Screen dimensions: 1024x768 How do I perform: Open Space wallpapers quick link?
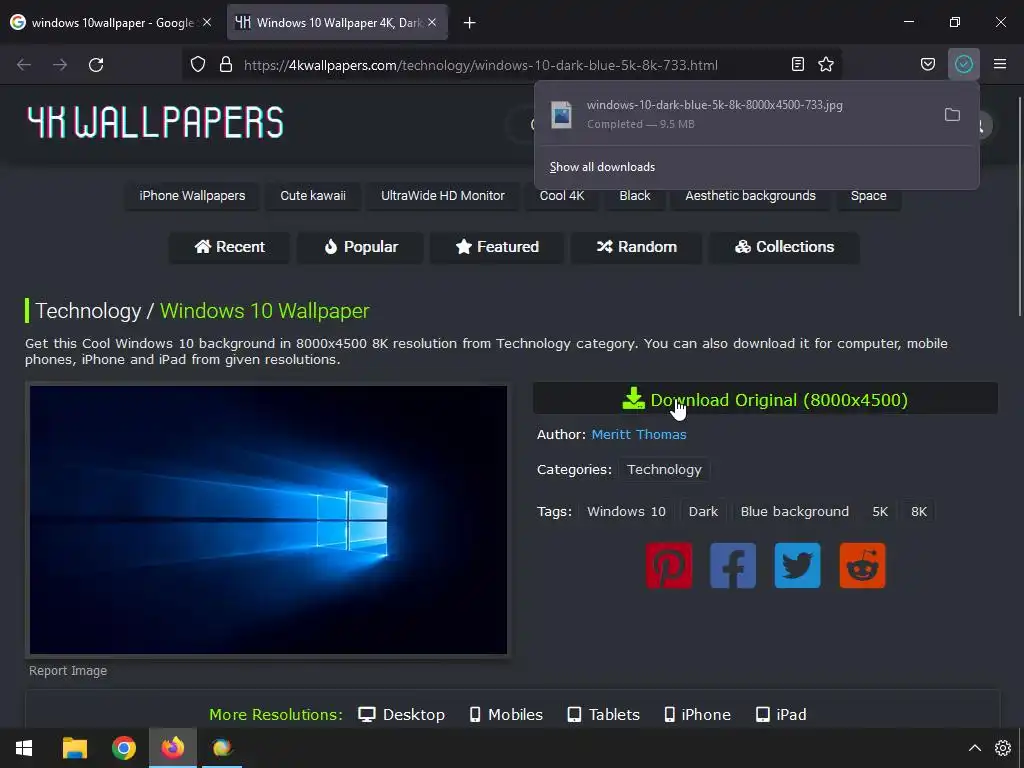click(x=869, y=196)
